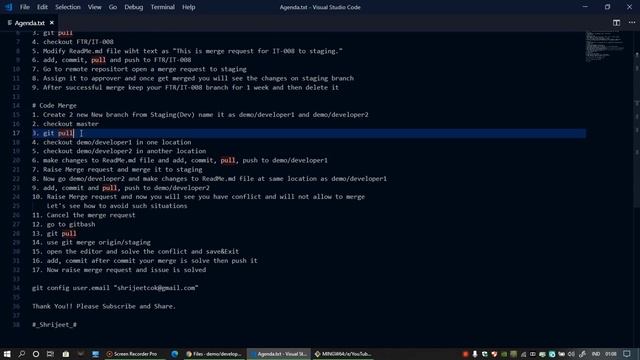Click the IND language indicator
Viewport: 640px width, 360px height.
[596, 354]
